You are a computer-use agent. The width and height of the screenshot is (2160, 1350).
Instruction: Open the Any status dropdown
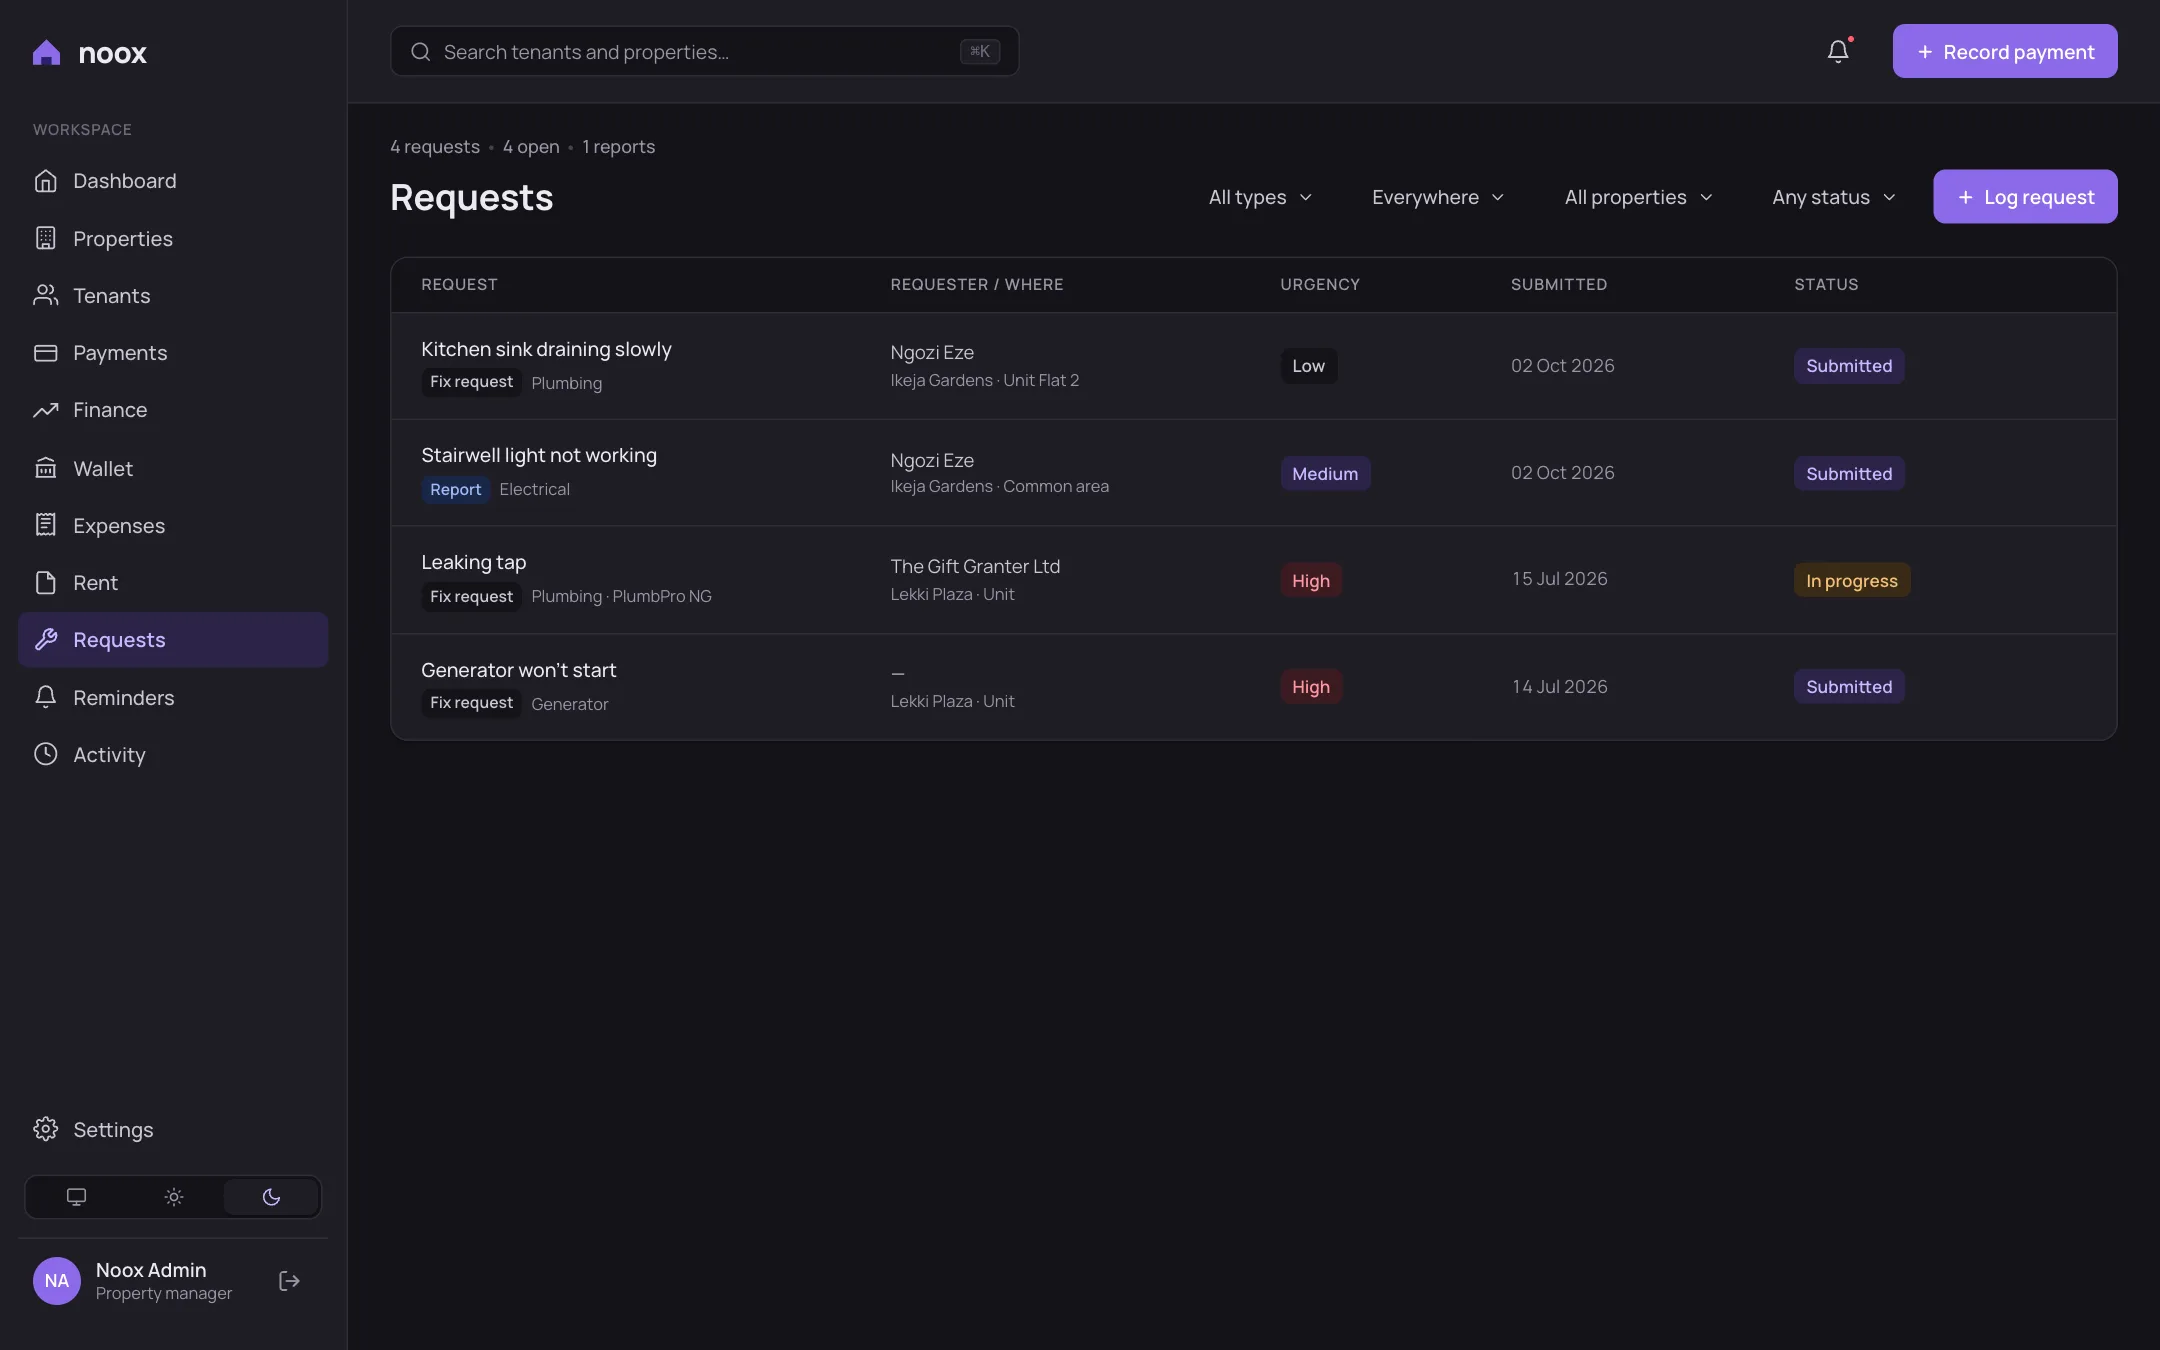click(1833, 197)
